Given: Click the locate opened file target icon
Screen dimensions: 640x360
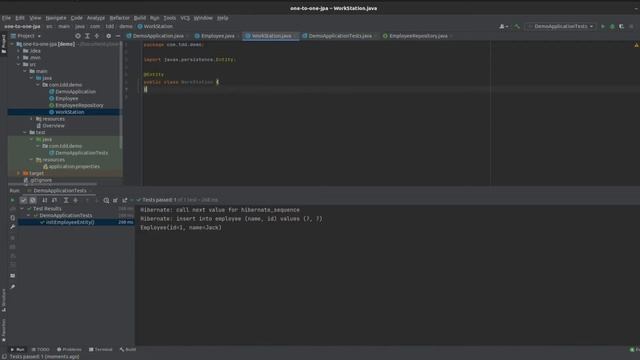Looking at the screenshot, I should coord(78,36).
